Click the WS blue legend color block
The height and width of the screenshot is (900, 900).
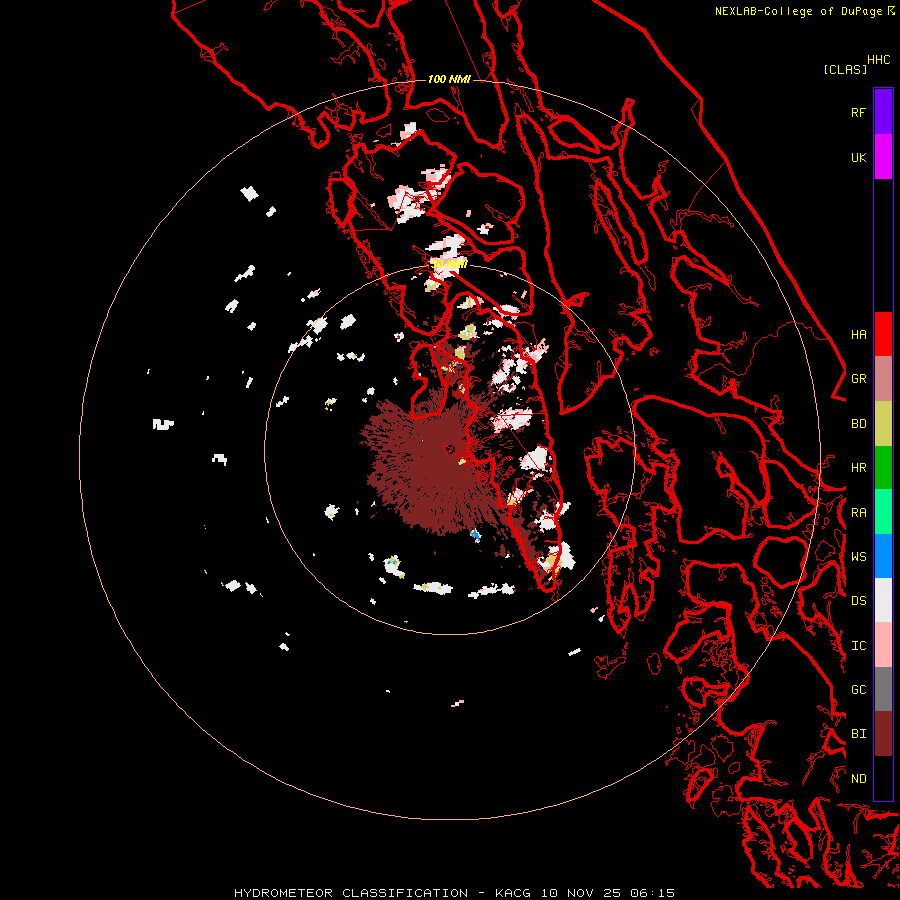point(883,556)
